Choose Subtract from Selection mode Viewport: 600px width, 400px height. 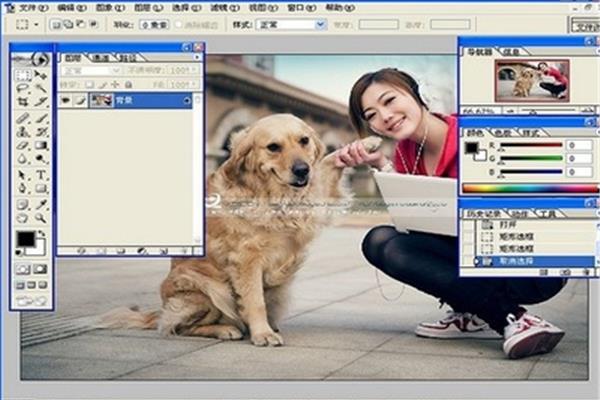pyautogui.click(x=81, y=25)
